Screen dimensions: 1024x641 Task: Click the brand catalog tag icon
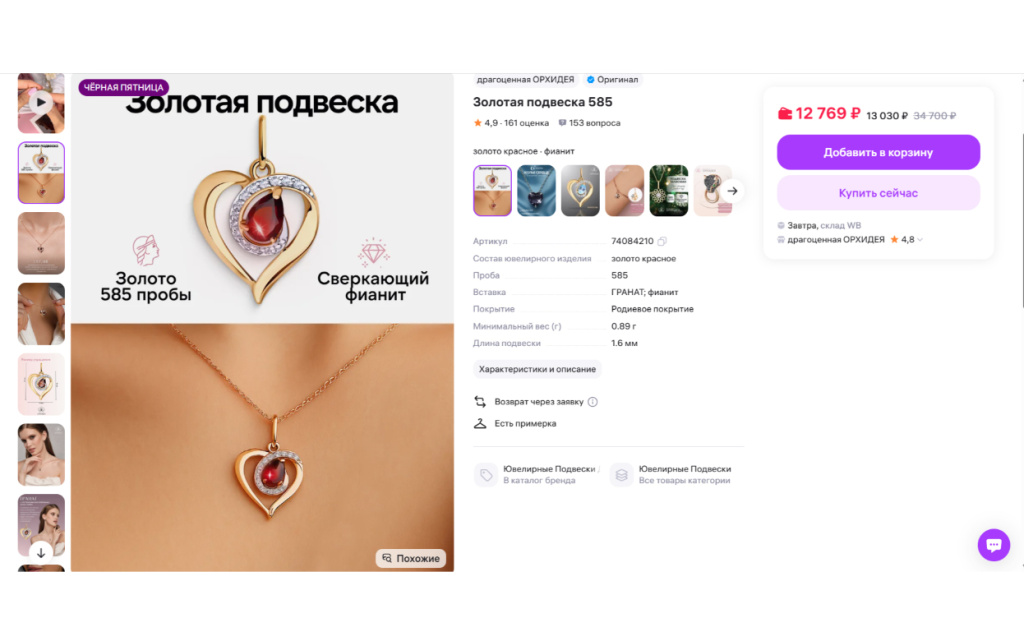(486, 475)
